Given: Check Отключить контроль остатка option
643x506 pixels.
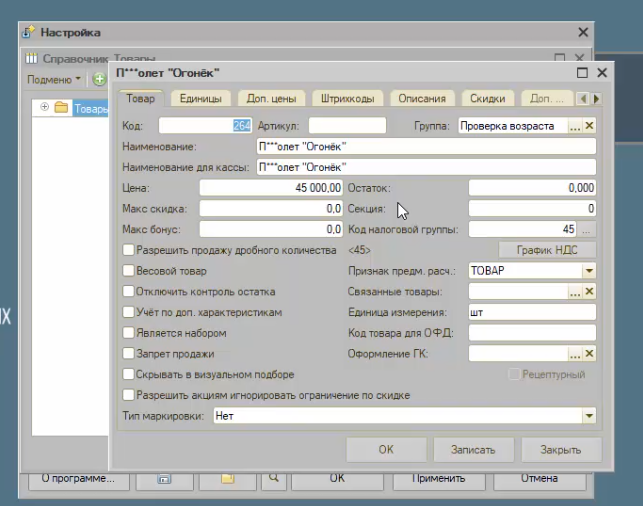Looking at the screenshot, I should (127, 292).
